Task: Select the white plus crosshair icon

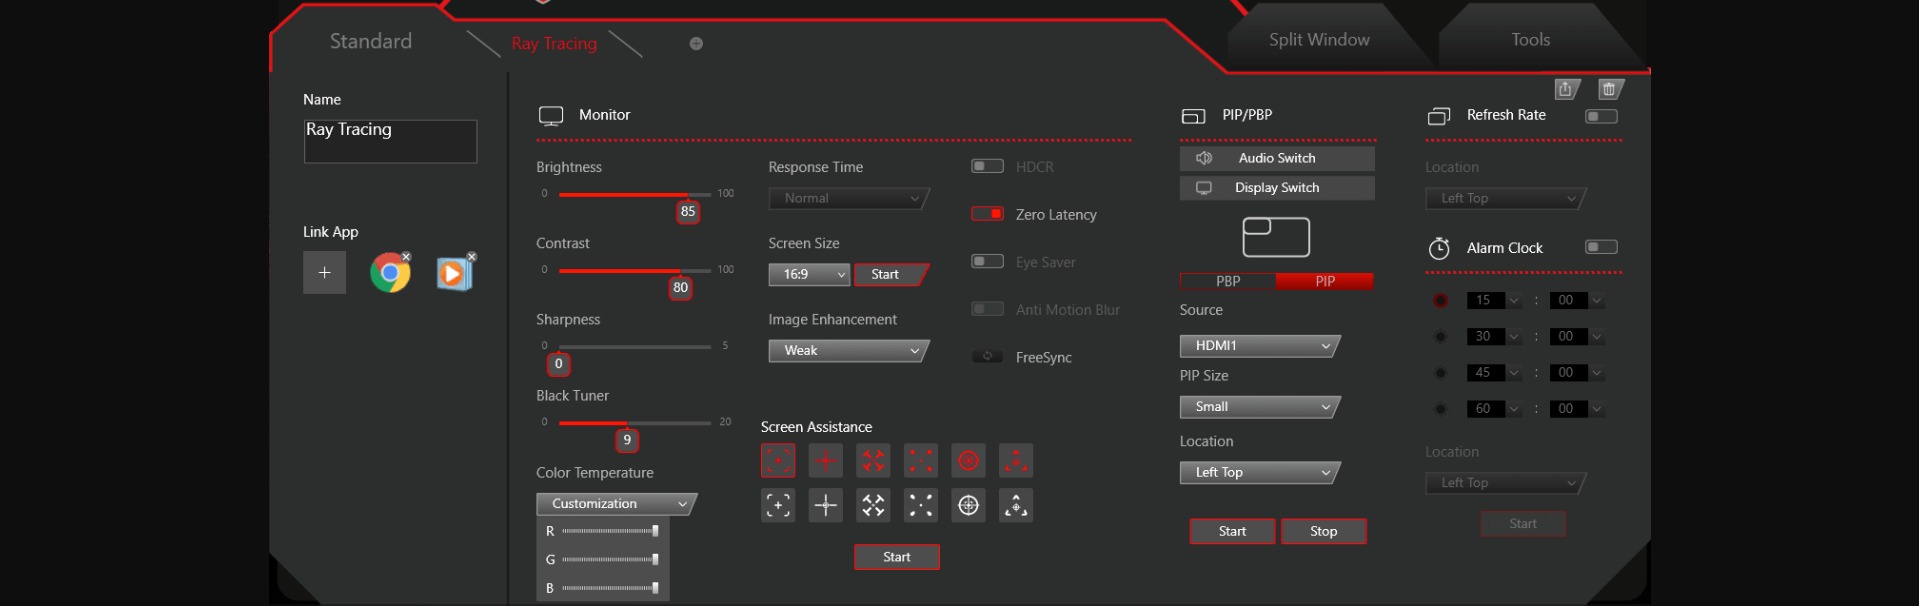Action: (x=825, y=506)
